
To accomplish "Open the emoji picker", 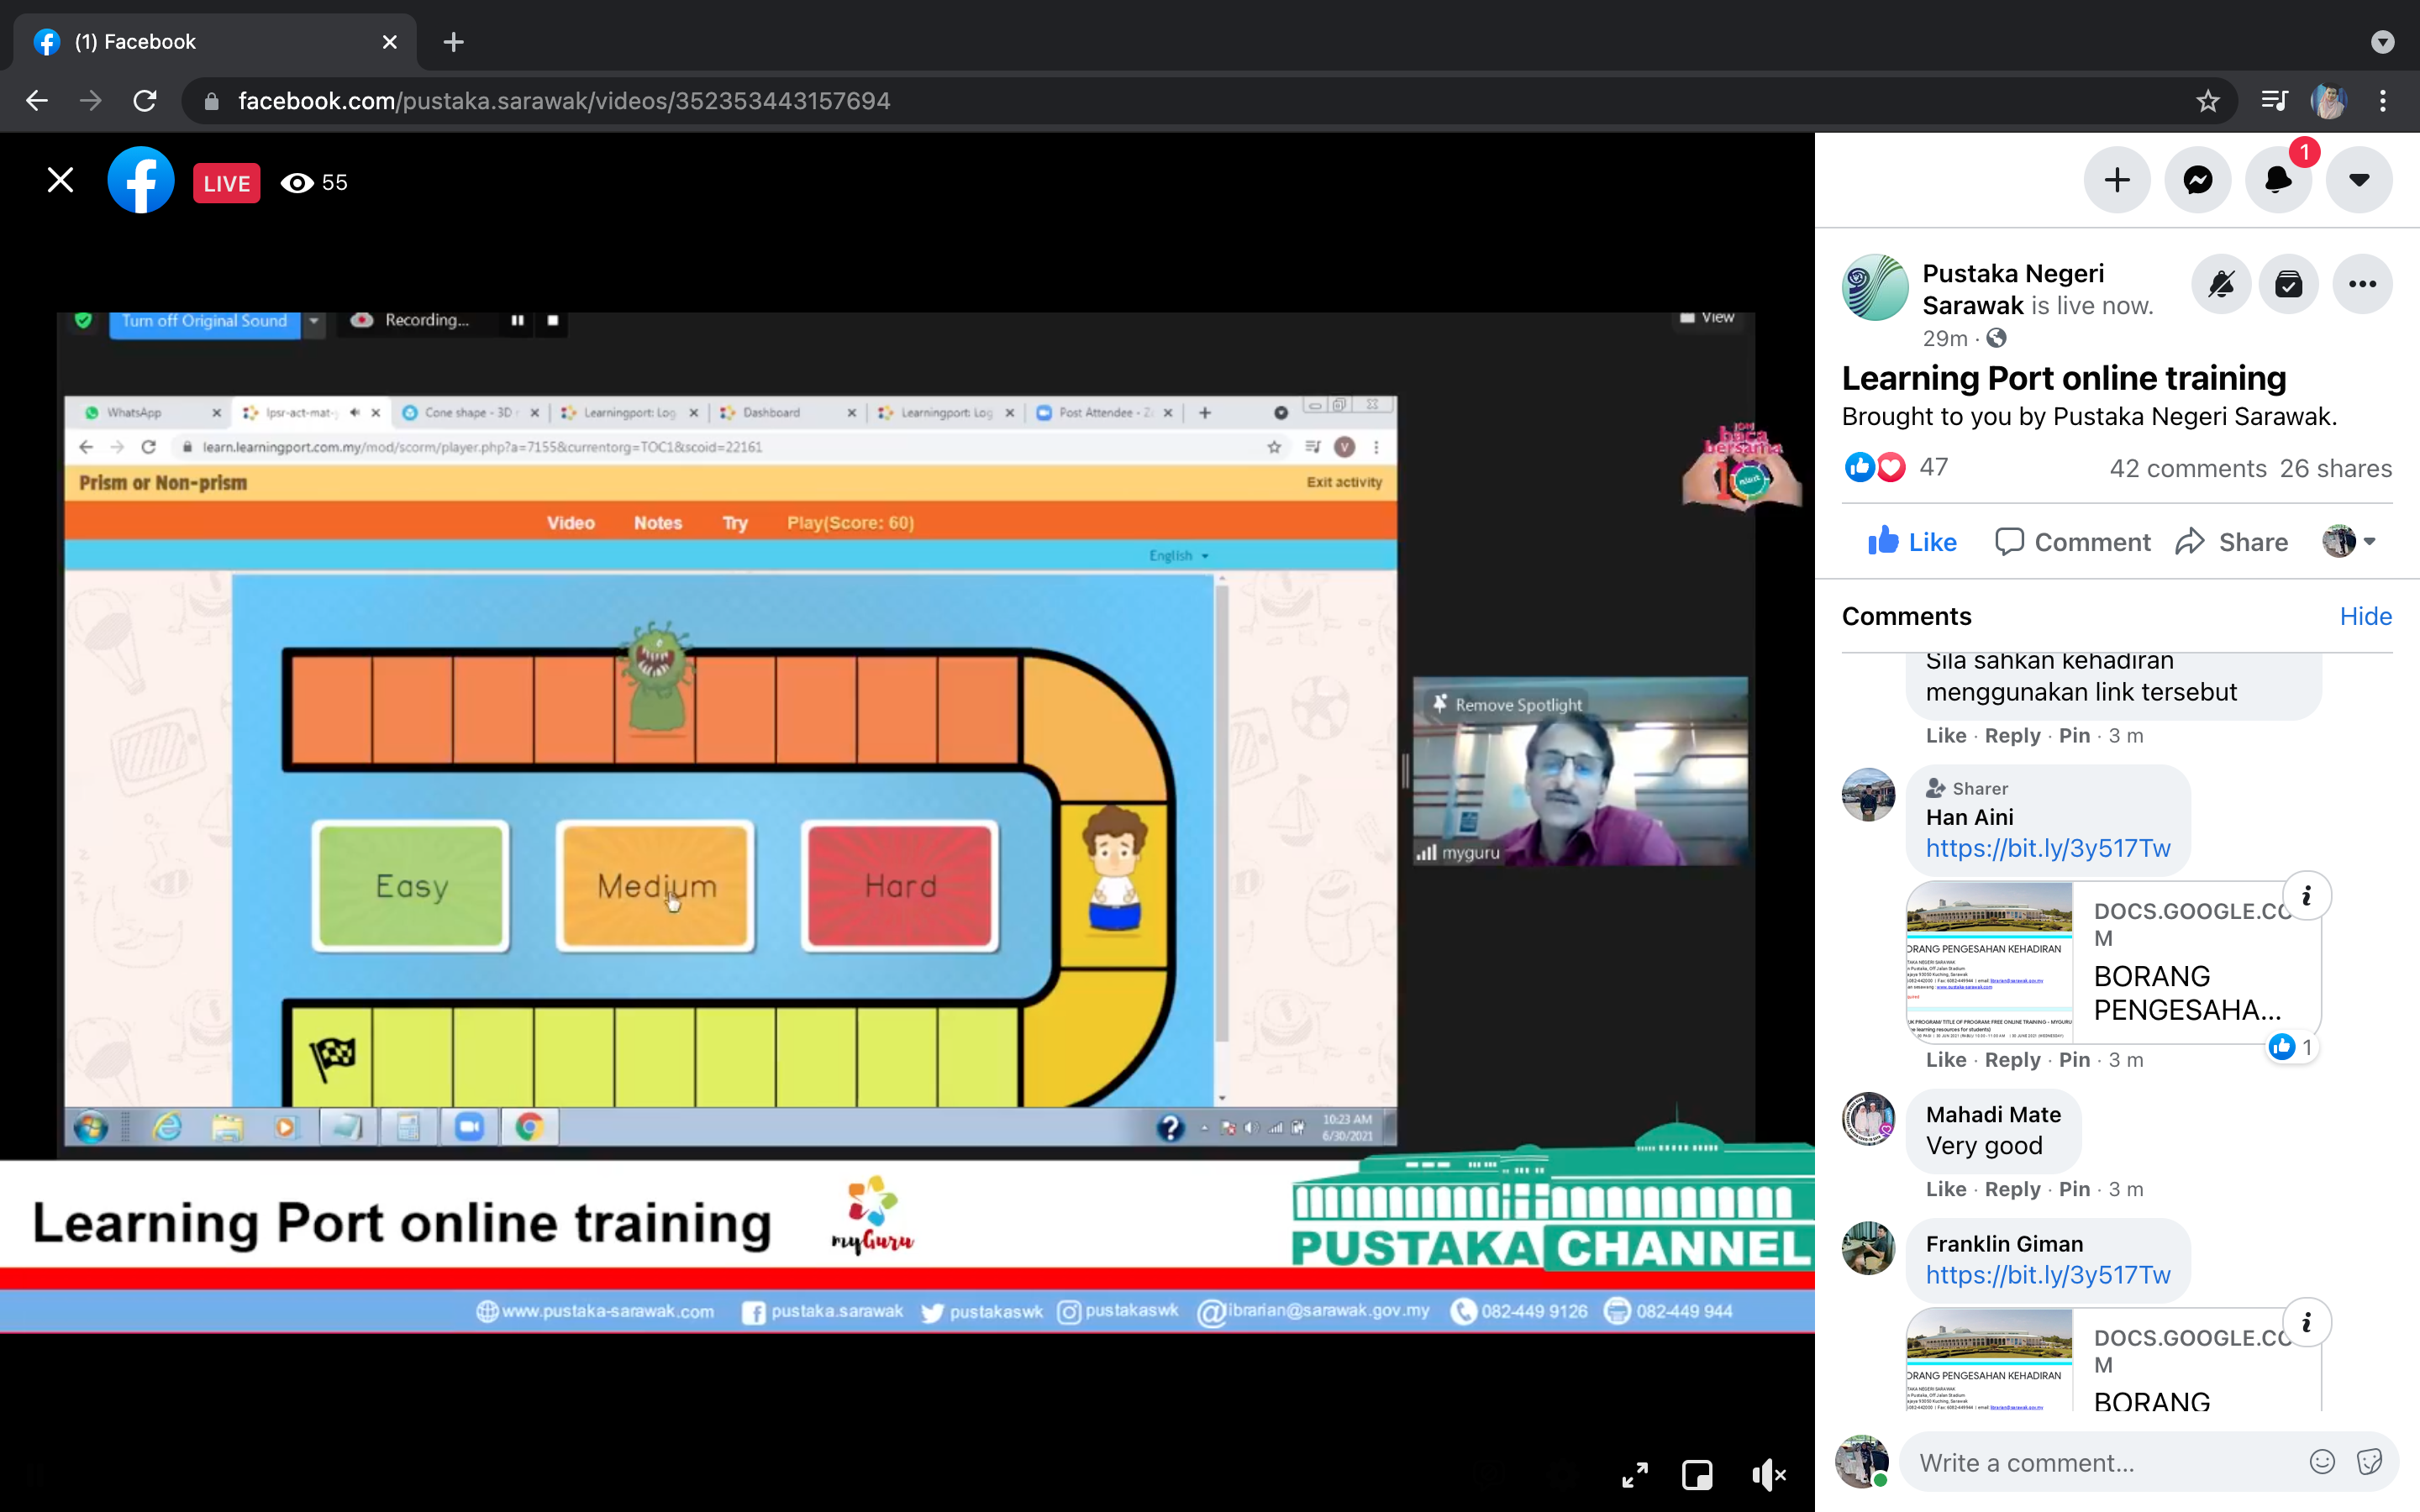I will pos(2322,1462).
